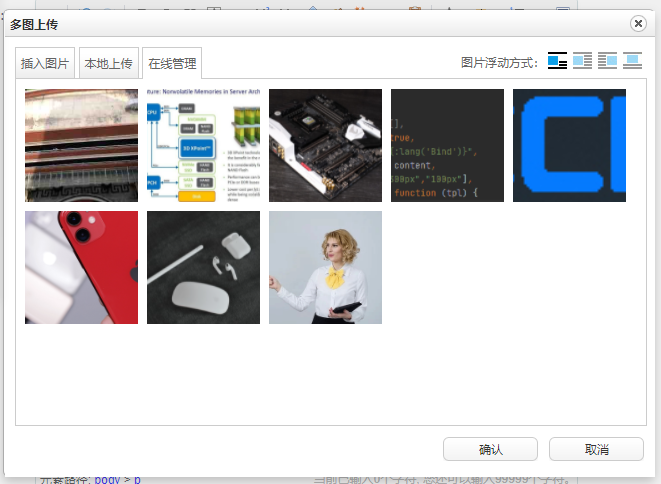
Task: Close the 多图上传 dialog
Action: pyautogui.click(x=638, y=23)
